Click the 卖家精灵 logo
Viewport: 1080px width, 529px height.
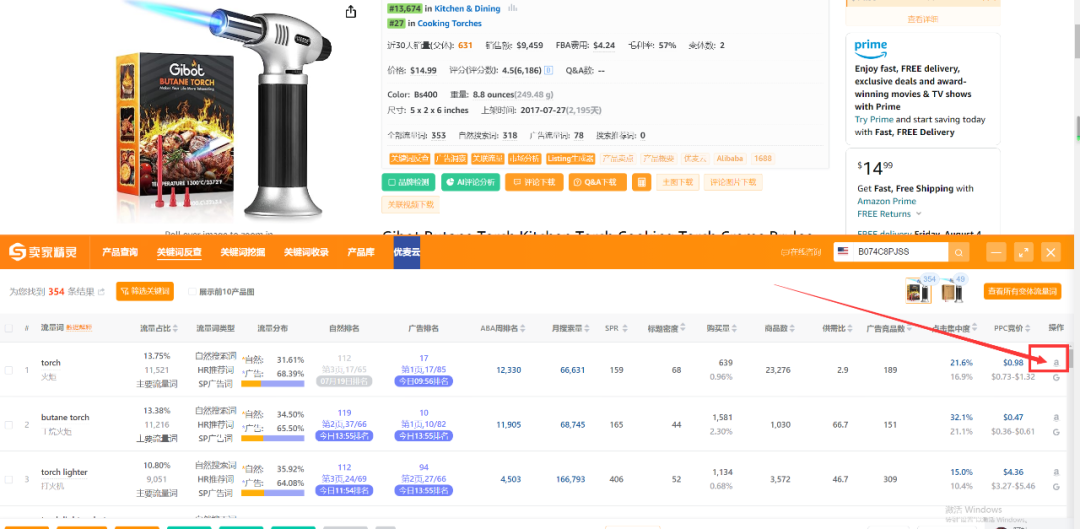pyautogui.click(x=42, y=252)
